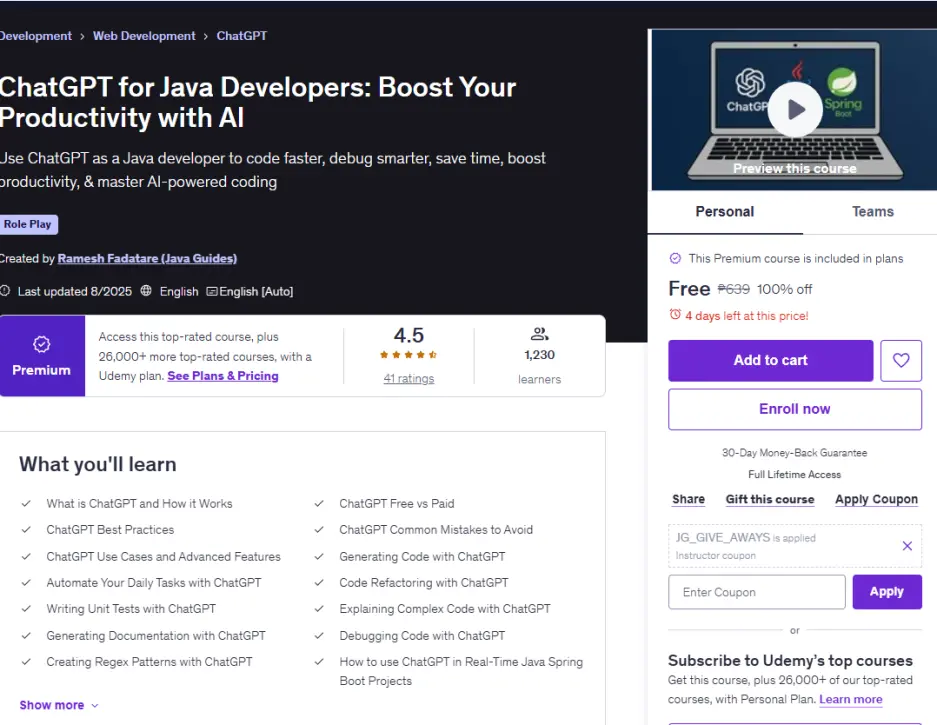Switch to the Teams tab
Viewport: 937px width, 725px height.
point(872,212)
